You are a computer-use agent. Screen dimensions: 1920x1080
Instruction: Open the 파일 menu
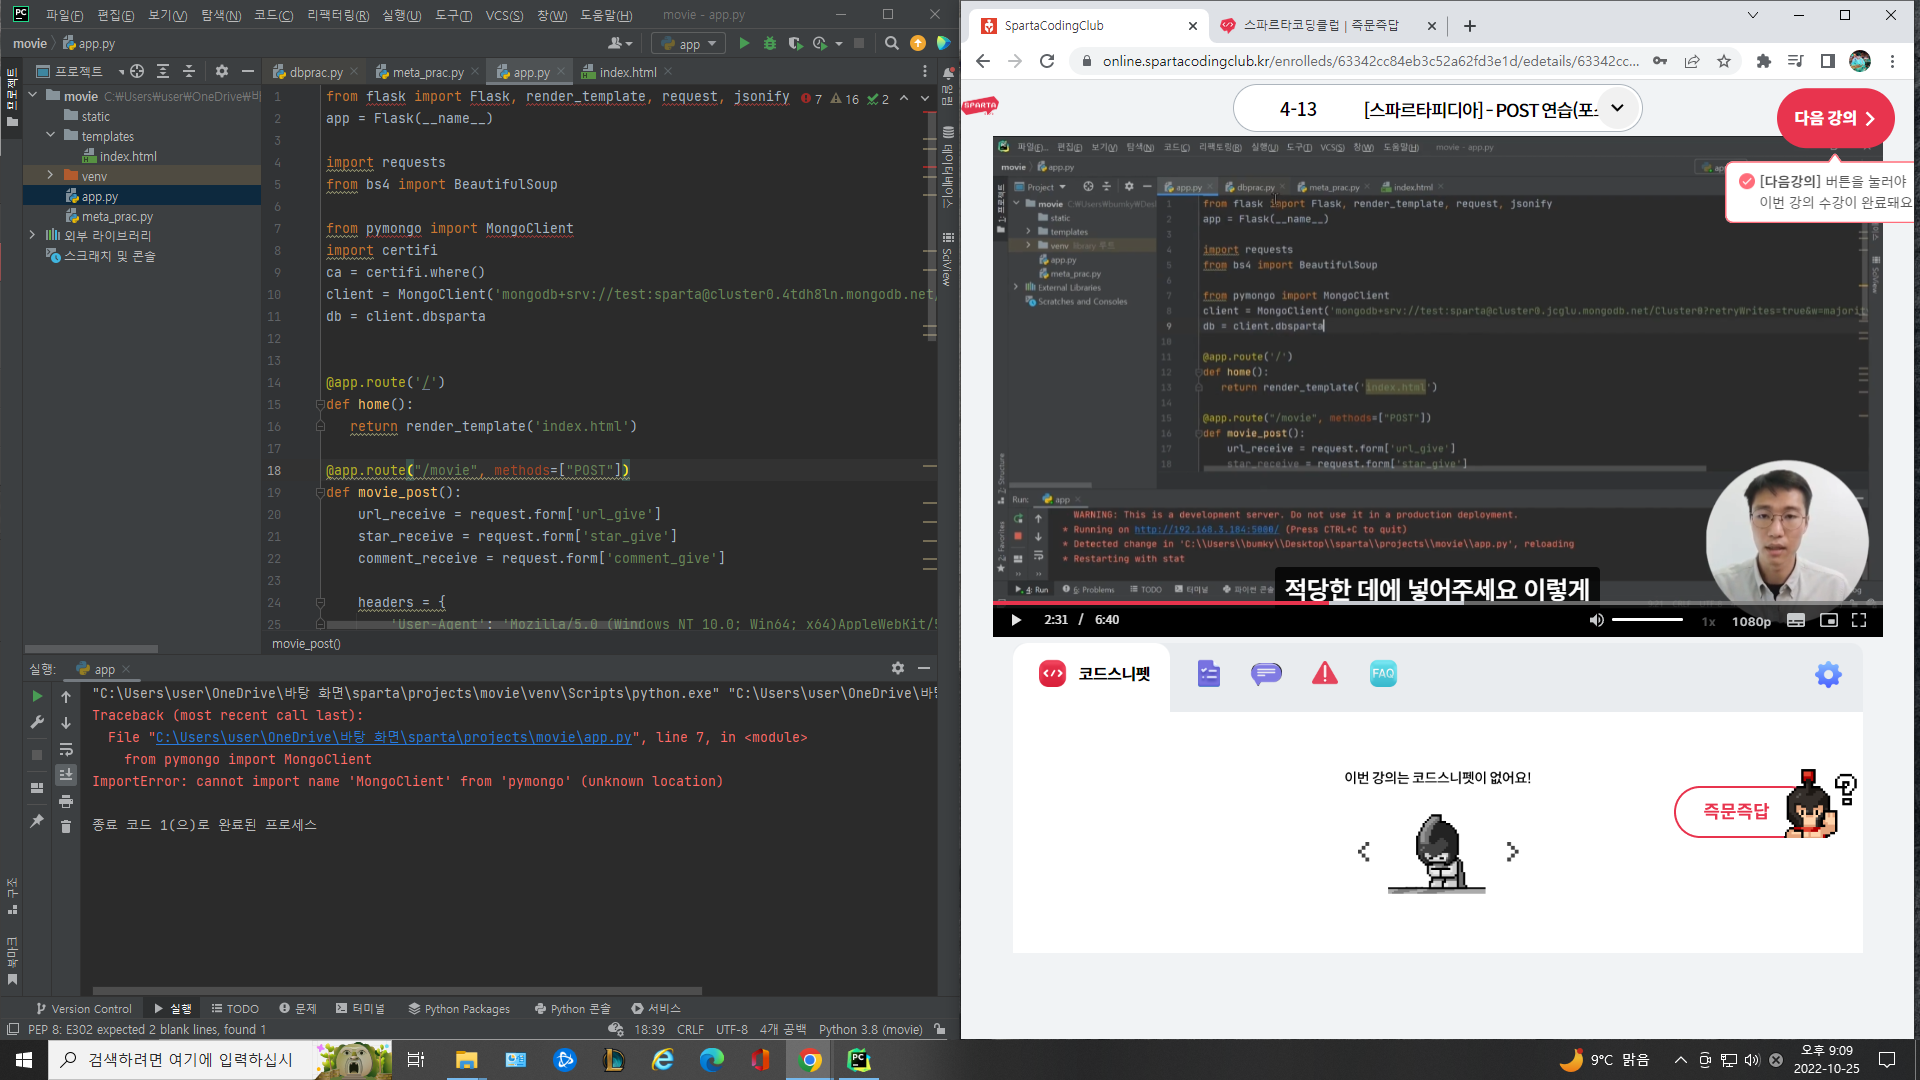tap(64, 15)
